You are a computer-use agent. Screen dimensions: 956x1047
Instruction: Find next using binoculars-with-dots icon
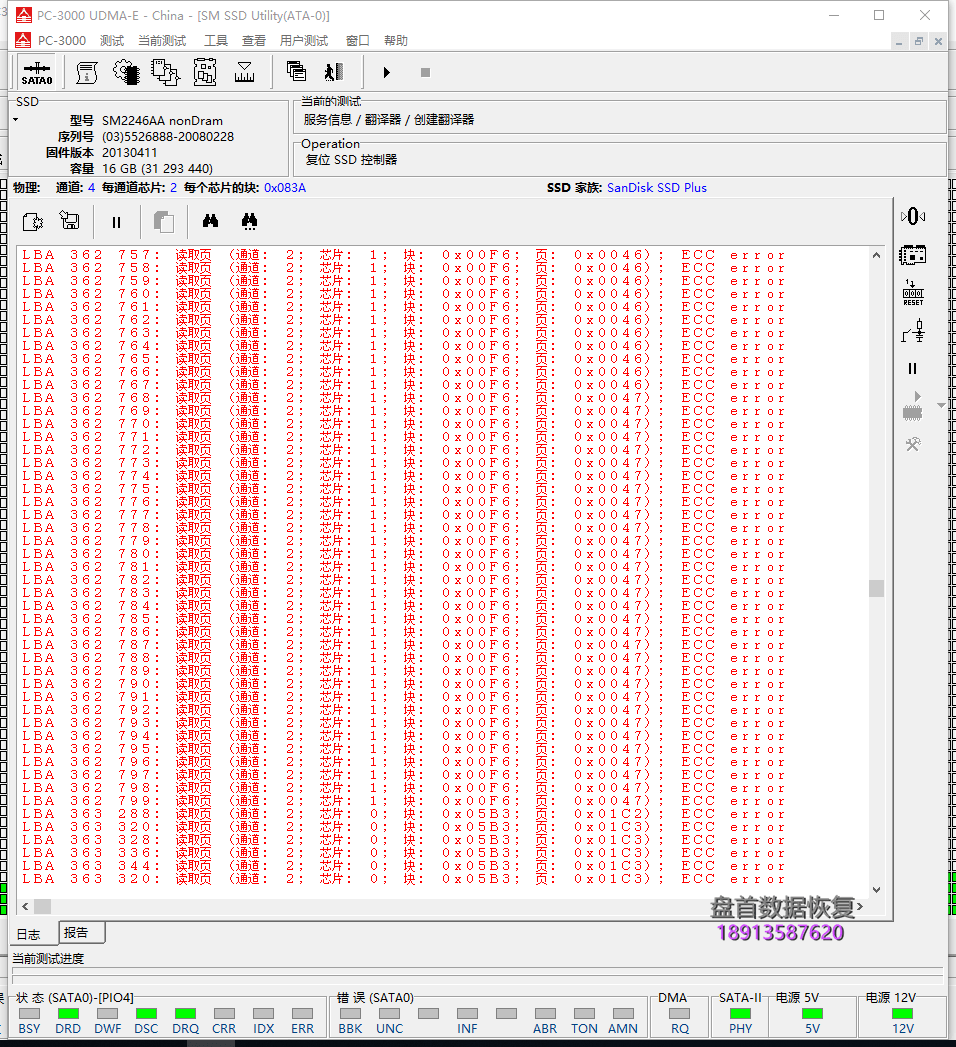click(250, 222)
